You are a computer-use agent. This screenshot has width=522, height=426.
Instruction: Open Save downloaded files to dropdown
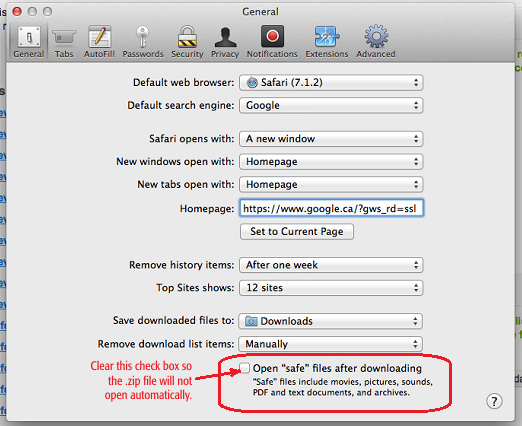click(330, 321)
